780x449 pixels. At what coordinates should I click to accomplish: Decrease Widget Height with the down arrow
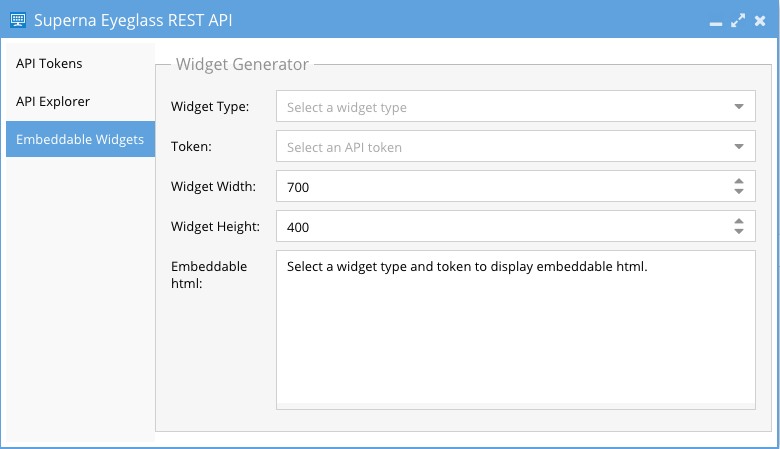point(738,231)
